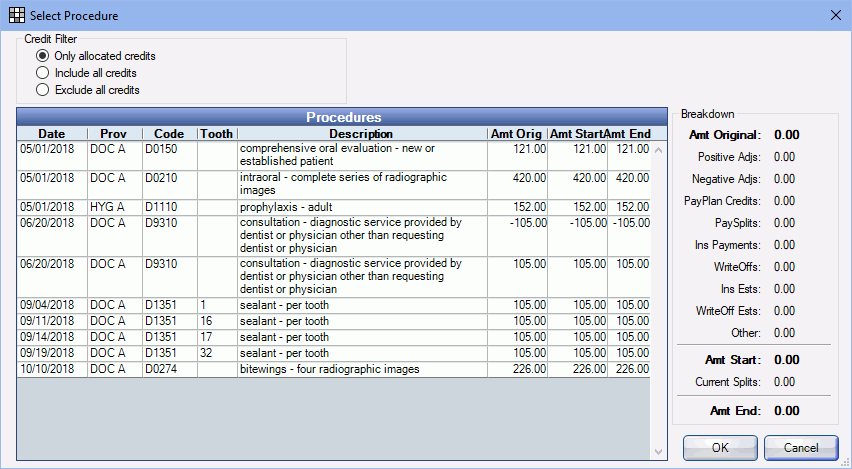The height and width of the screenshot is (469, 852).
Task: Select the sealant row for tooth 17
Action: [x=334, y=337]
